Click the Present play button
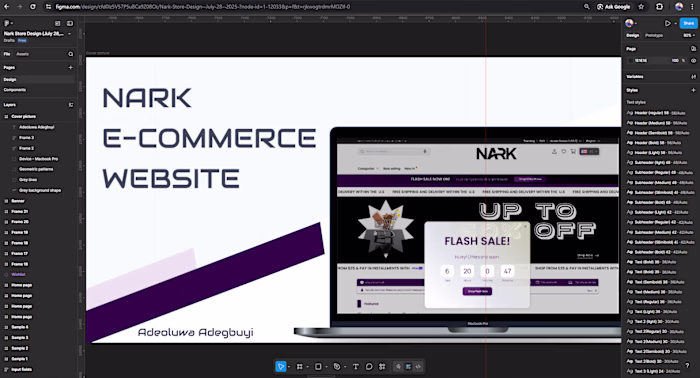Viewport: 700px width, 378px height. click(667, 23)
